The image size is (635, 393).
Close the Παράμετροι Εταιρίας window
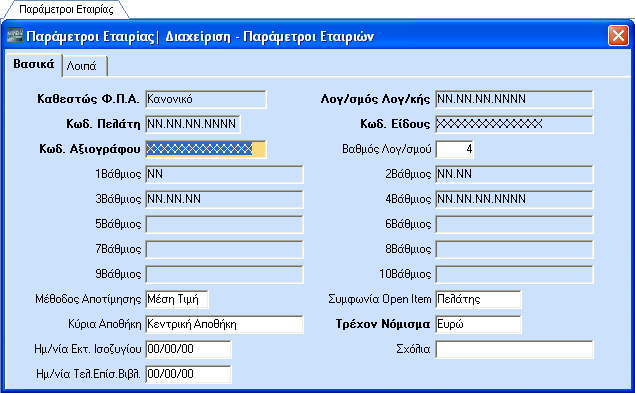coord(618,36)
